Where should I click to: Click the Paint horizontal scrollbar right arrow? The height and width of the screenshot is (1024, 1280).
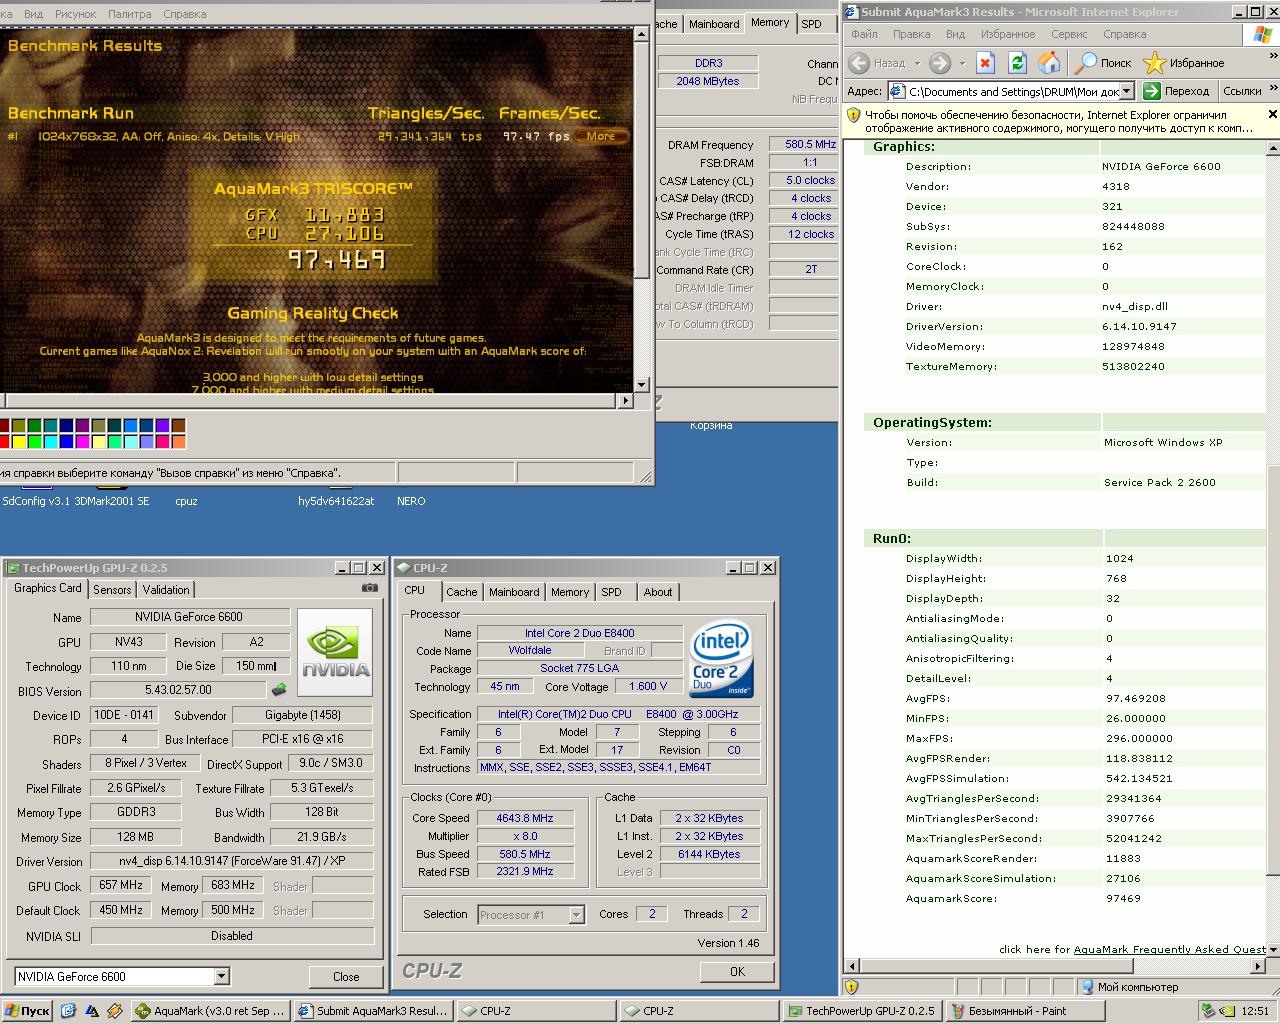[626, 400]
